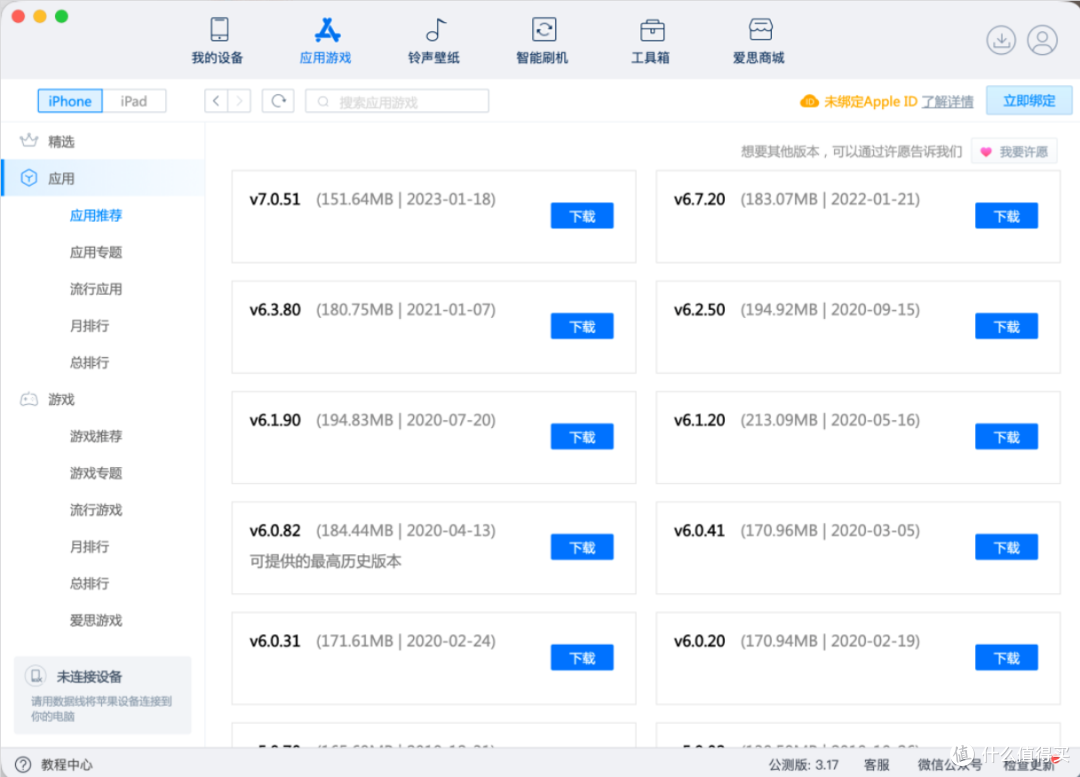Click the 未连接设备 status panel
The width and height of the screenshot is (1080, 777).
[x=103, y=695]
